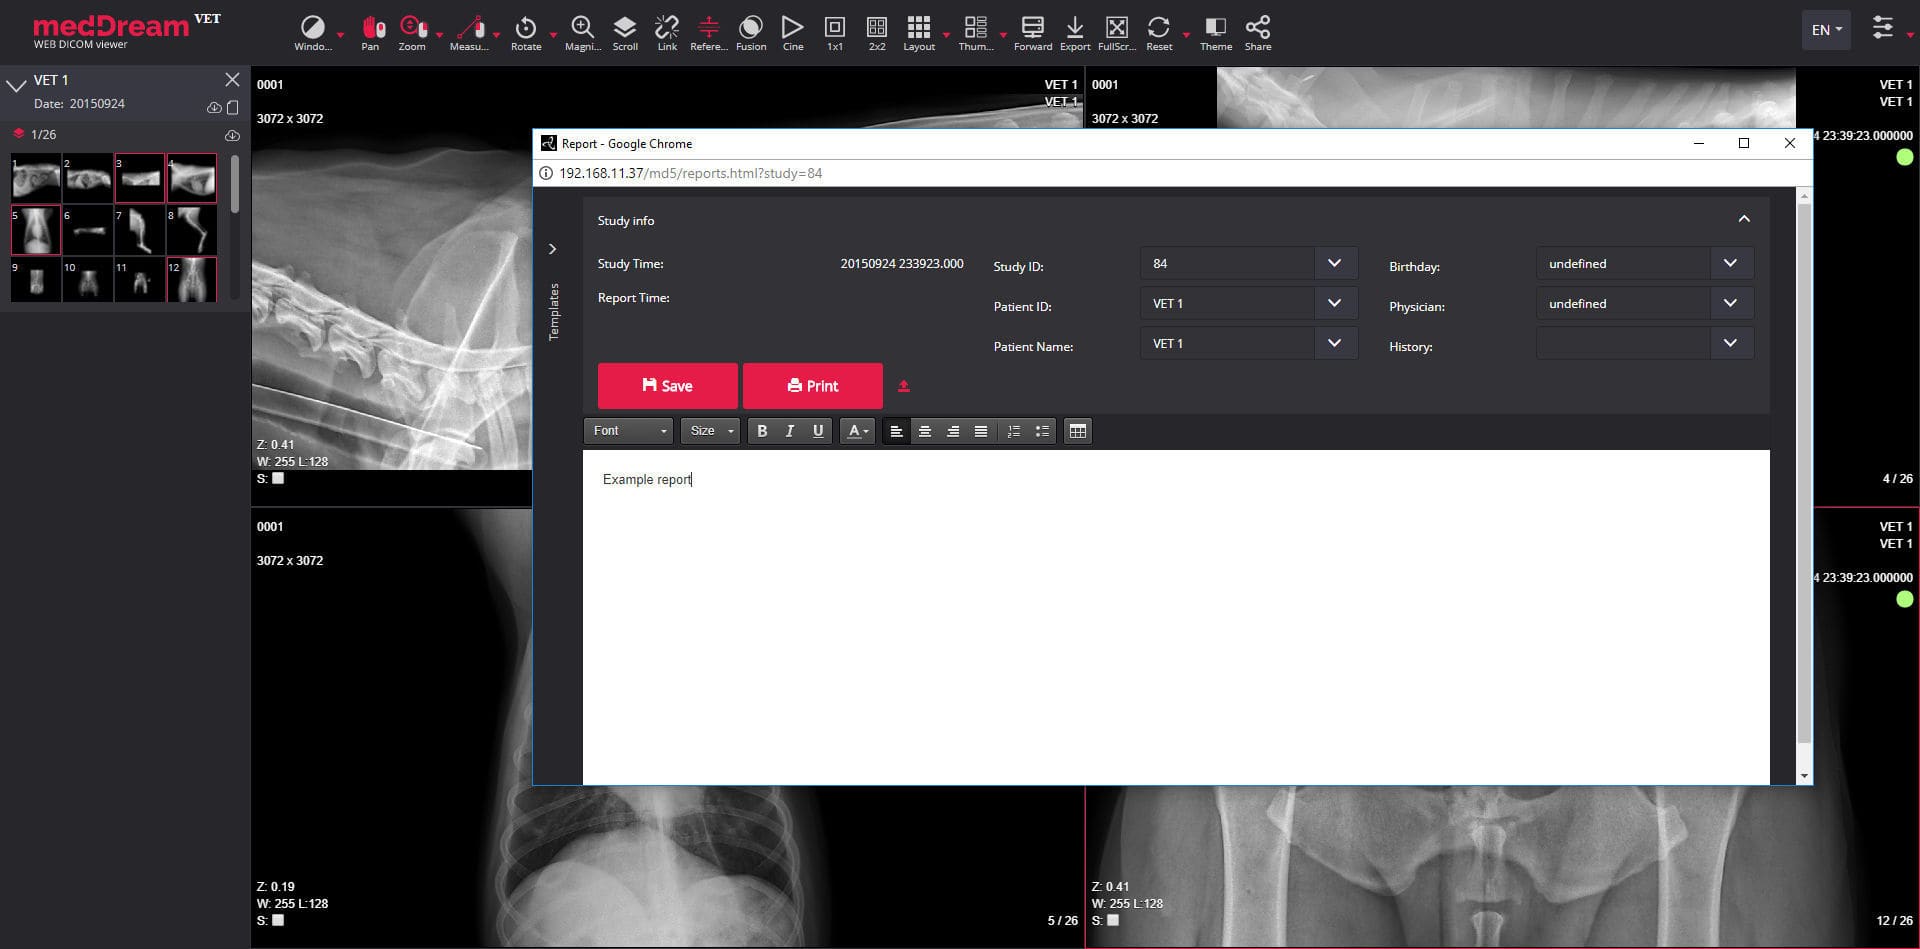This screenshot has width=1920, height=949.
Task: Open the Export function
Action: (1074, 30)
